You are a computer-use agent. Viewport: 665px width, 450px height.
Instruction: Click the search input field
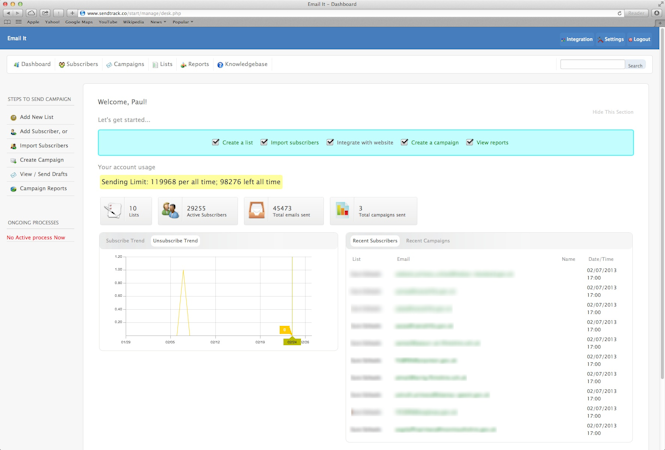click(592, 64)
